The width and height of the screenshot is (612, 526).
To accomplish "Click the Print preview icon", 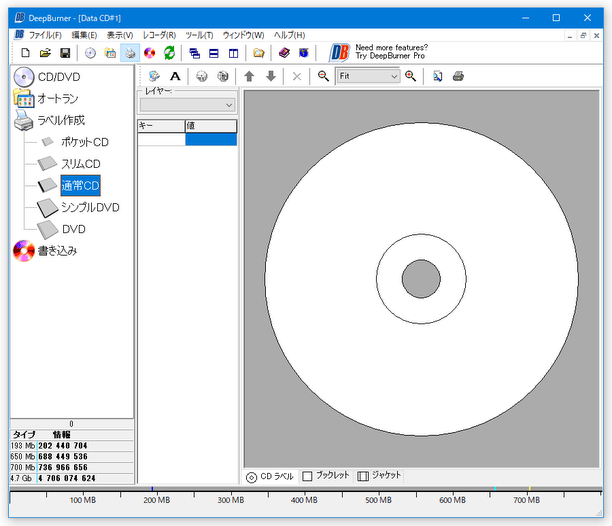I will (438, 76).
